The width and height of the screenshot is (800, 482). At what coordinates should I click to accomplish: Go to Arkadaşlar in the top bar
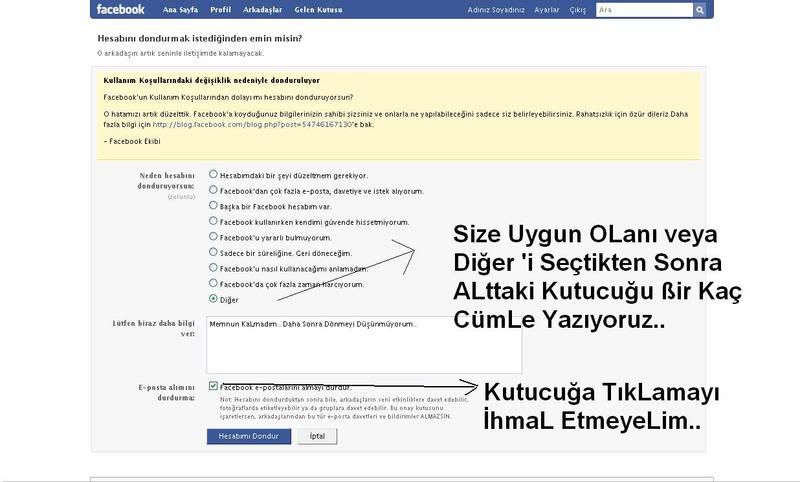tap(262, 10)
